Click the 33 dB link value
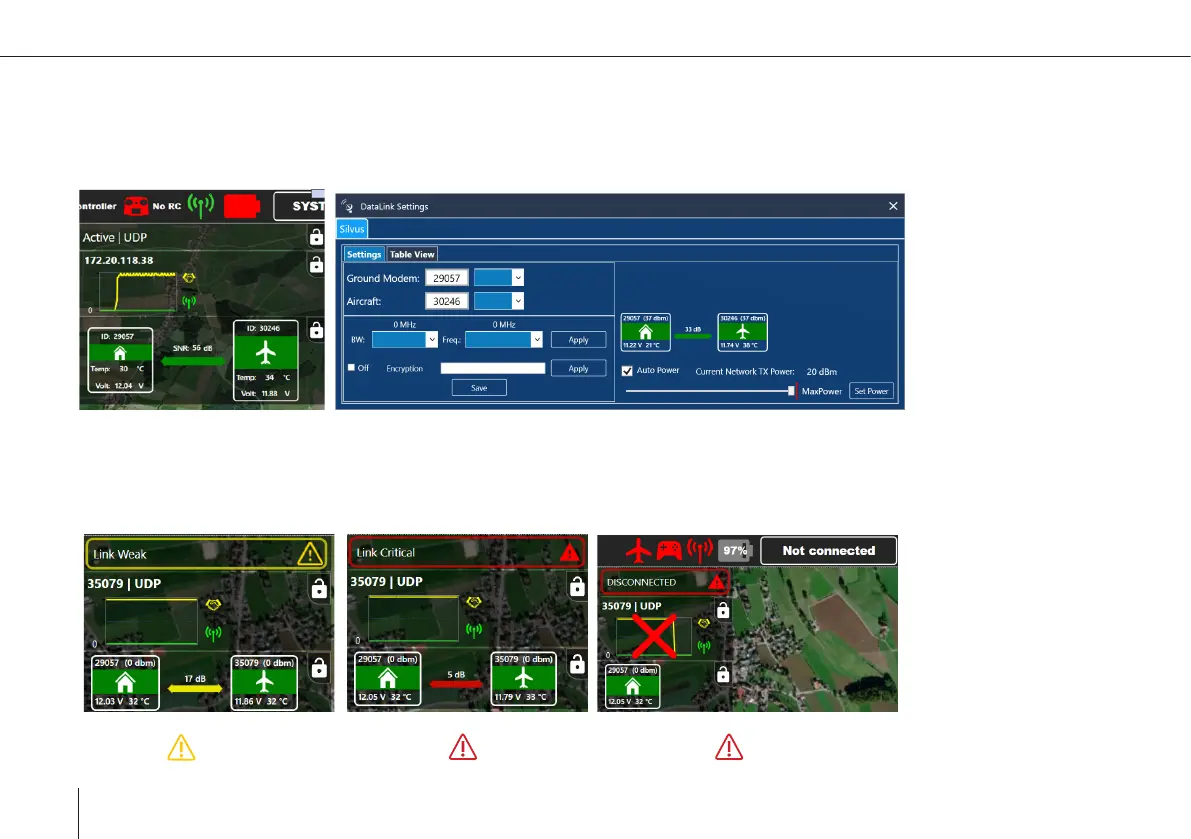1191x839 pixels. point(693,330)
